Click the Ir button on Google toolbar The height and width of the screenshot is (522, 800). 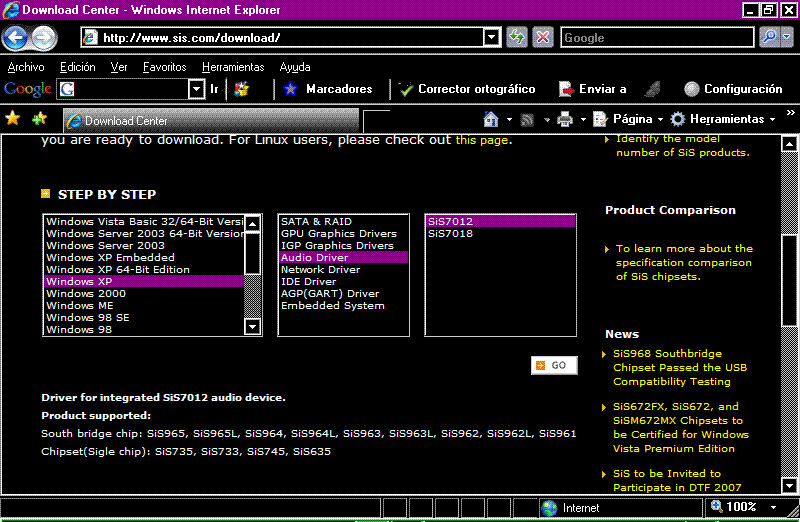click(x=214, y=89)
